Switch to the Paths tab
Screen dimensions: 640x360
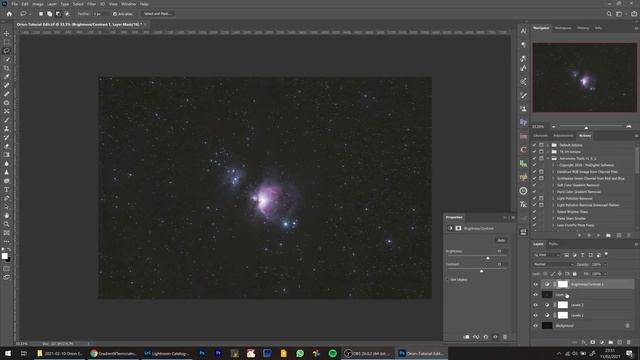(x=553, y=244)
